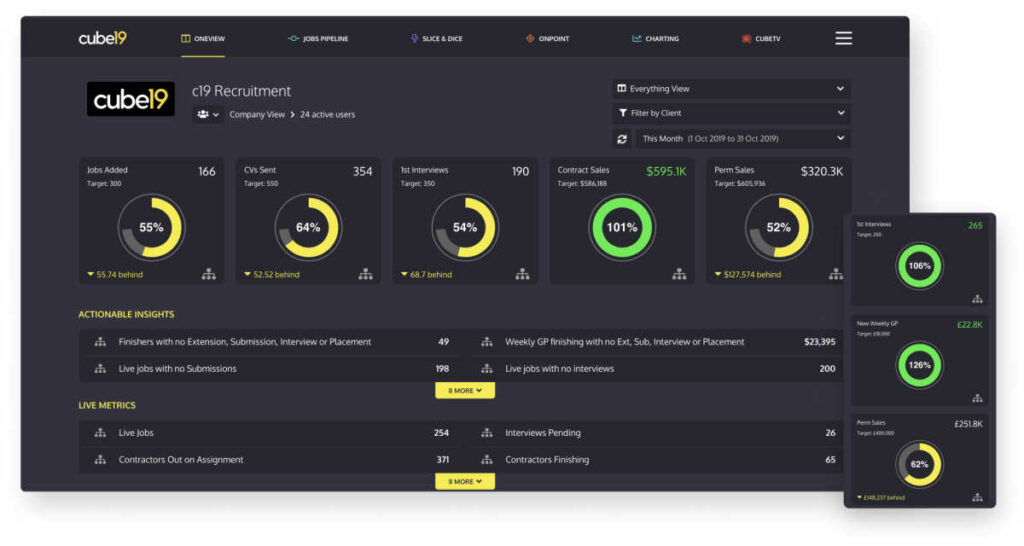Open the OnPoint tab
The image size is (1024, 546).
(547, 39)
